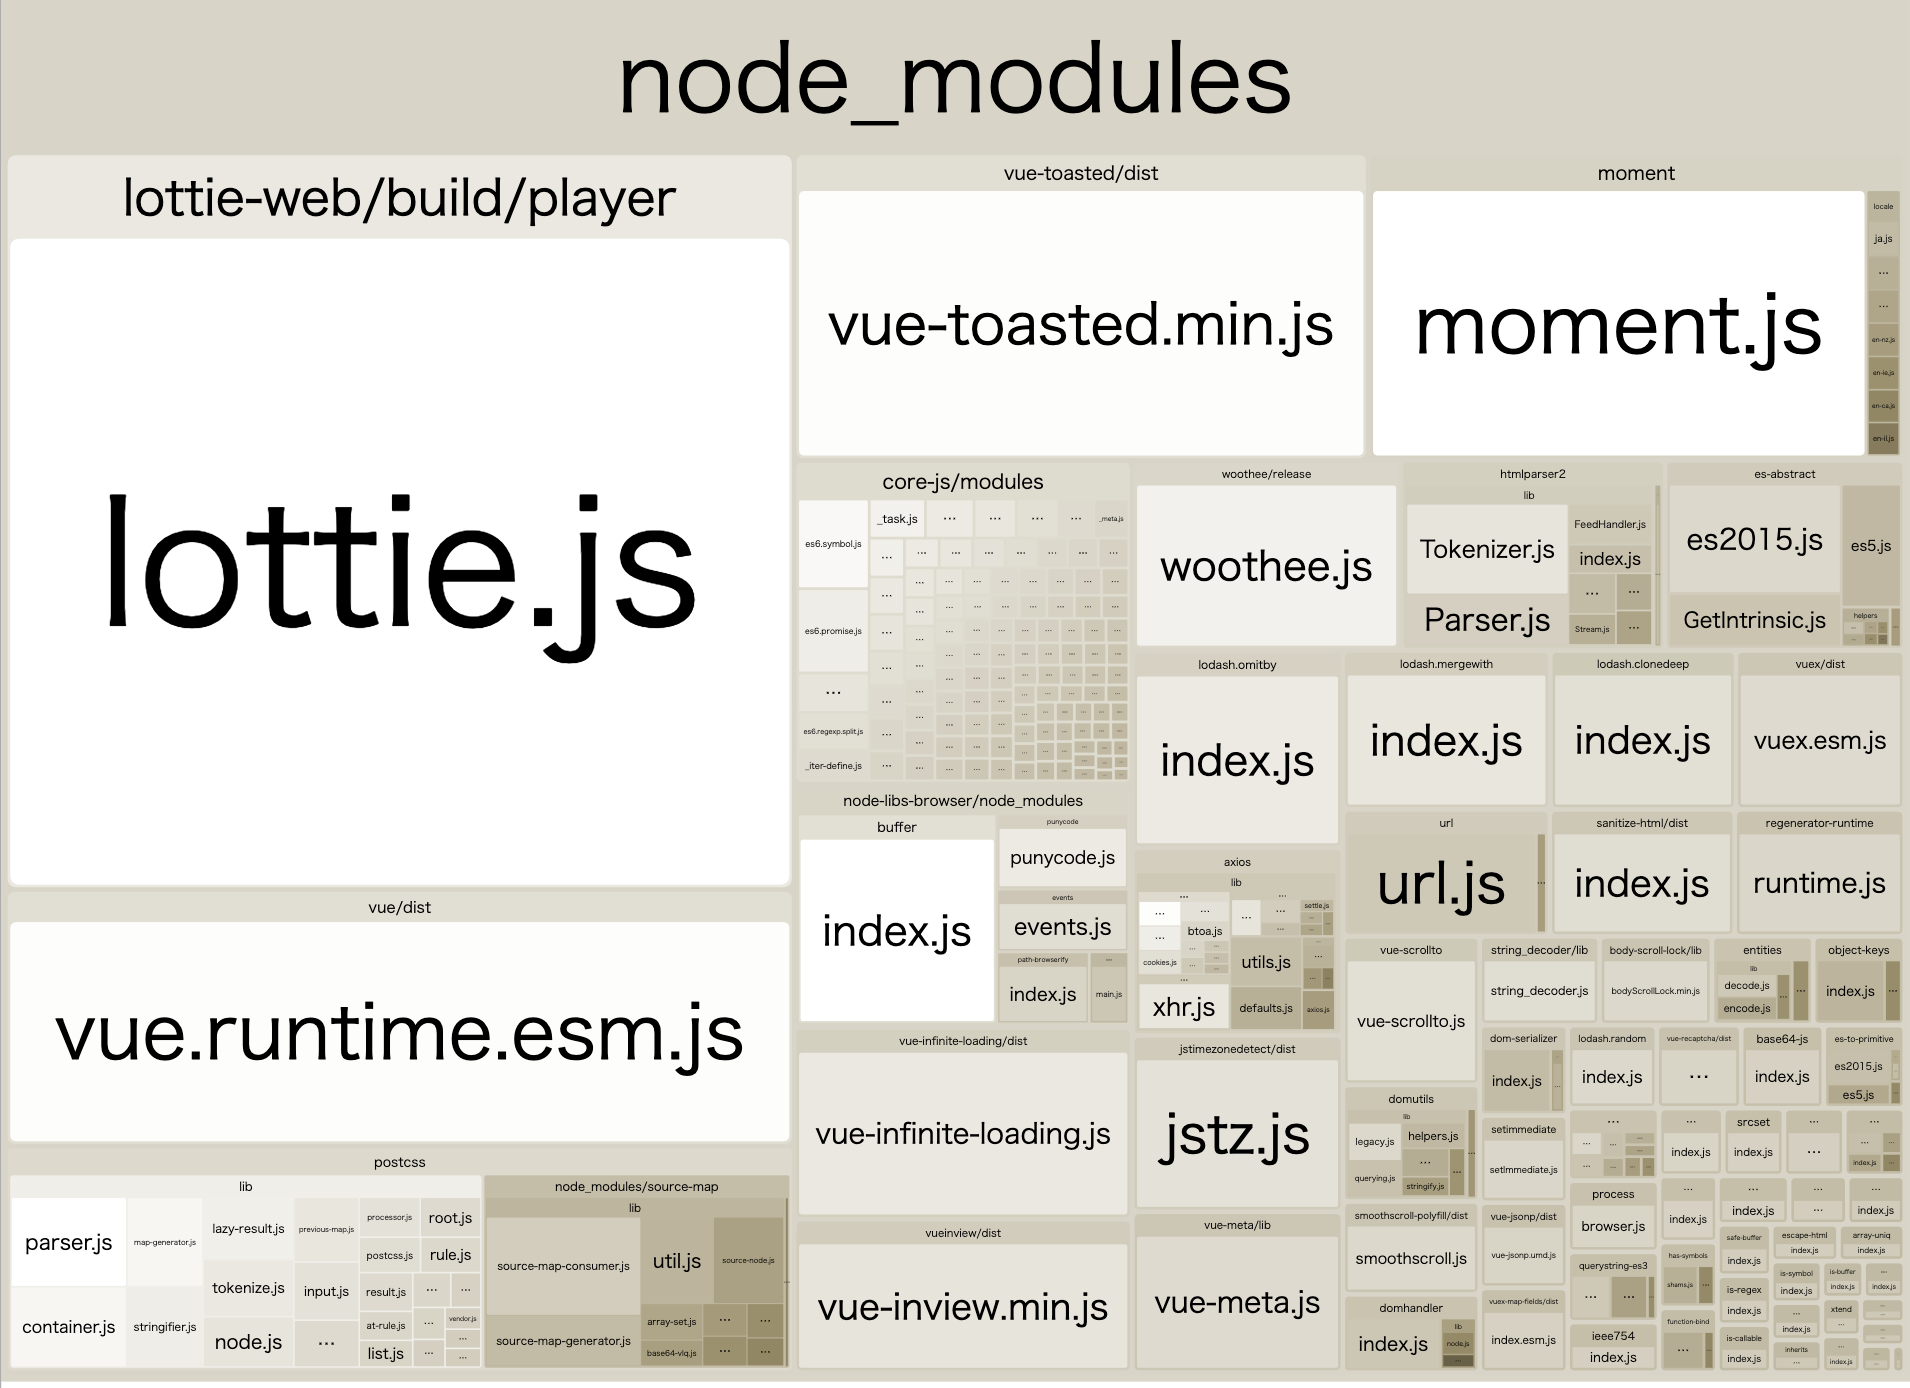Click the es6.symbol.js block

(833, 544)
